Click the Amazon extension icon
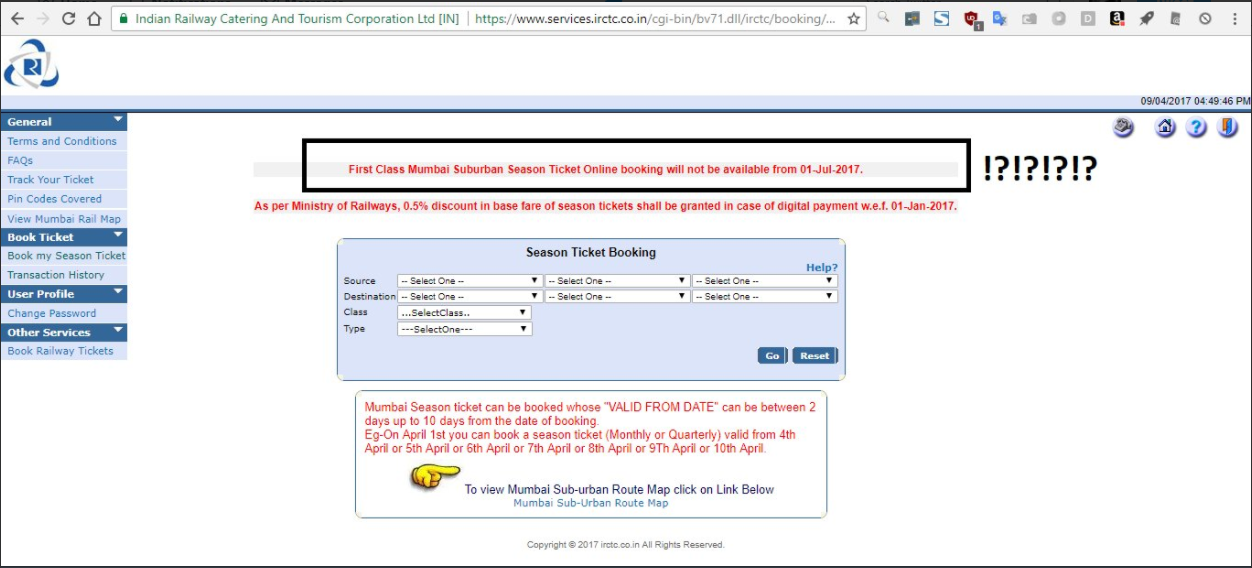This screenshot has height=568, width=1252. pos(1117,19)
